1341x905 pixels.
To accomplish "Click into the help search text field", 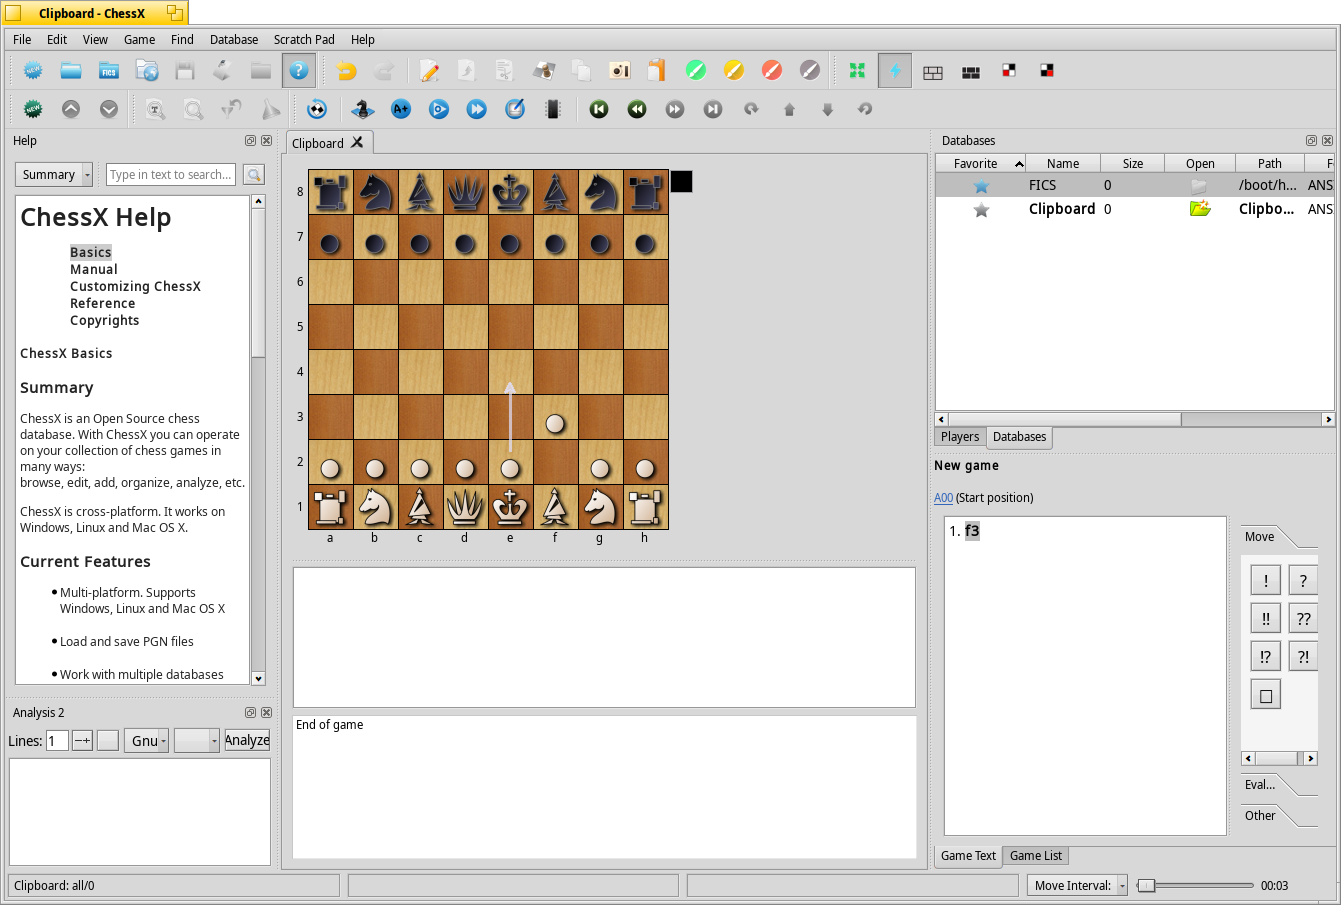I will click(171, 175).
